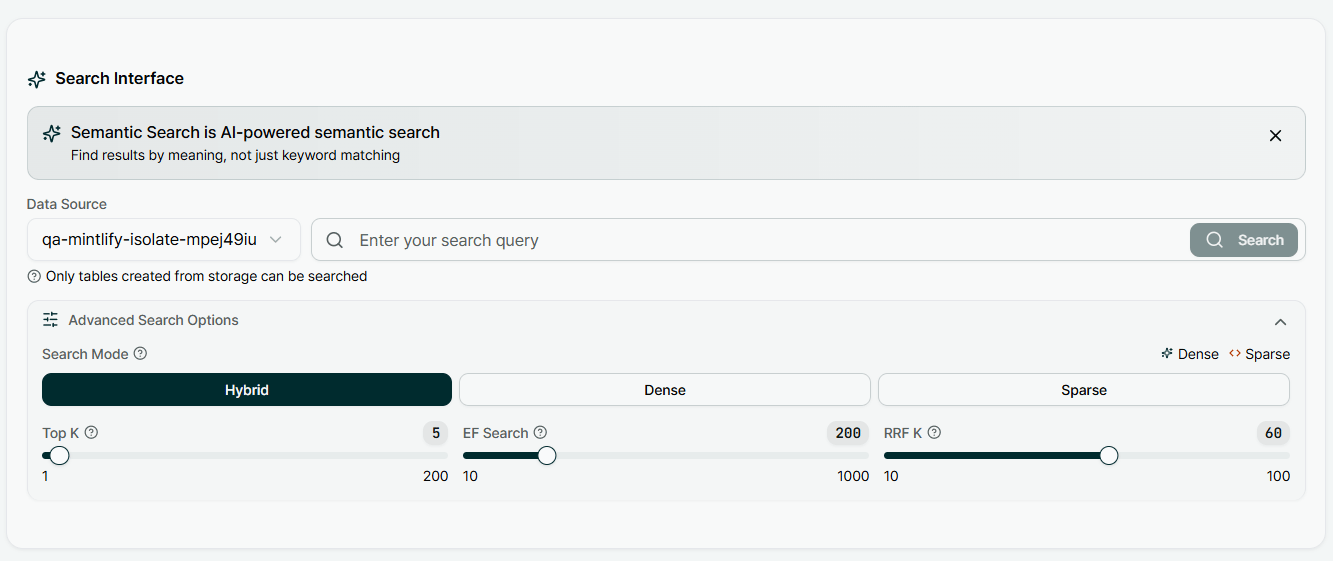Click the Dense legend sparkle icon
This screenshot has width=1333, height=561.
tap(1167, 354)
